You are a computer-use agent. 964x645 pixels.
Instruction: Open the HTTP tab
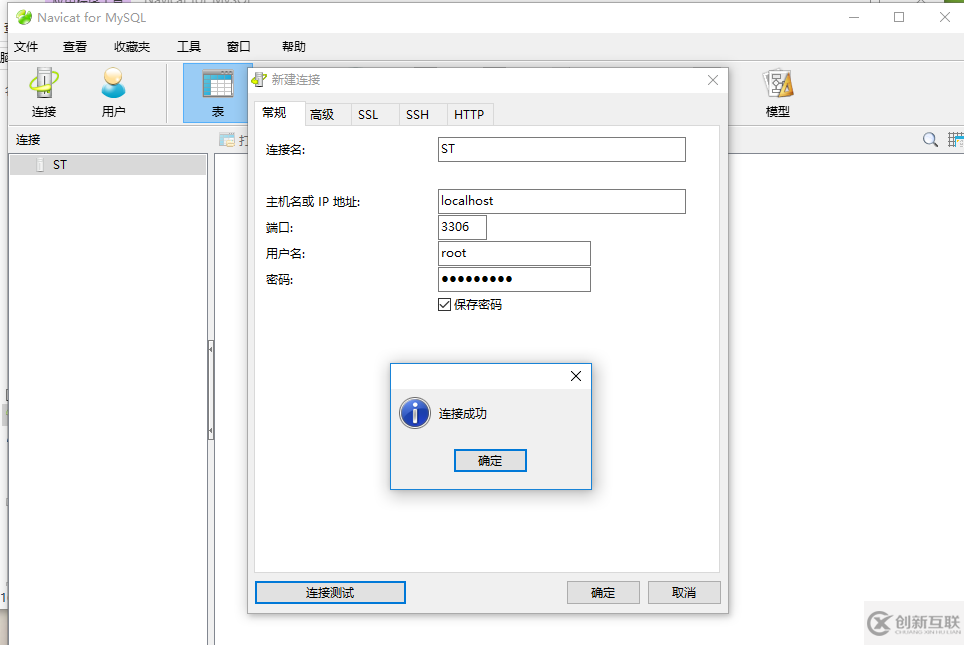tap(470, 114)
